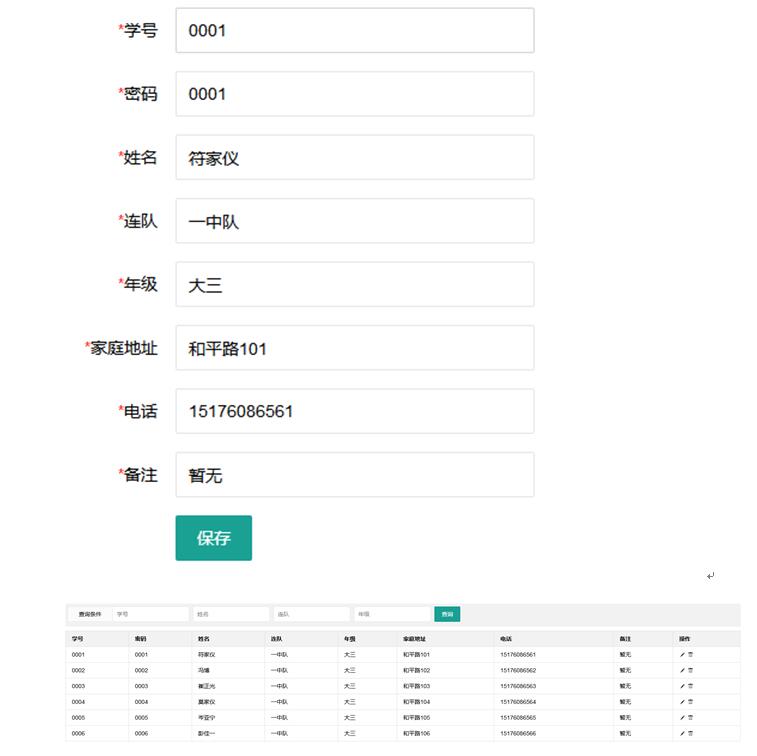Screen dimensions: 757x756
Task: Select the 连队 field showing 一中队
Action: coord(354,221)
